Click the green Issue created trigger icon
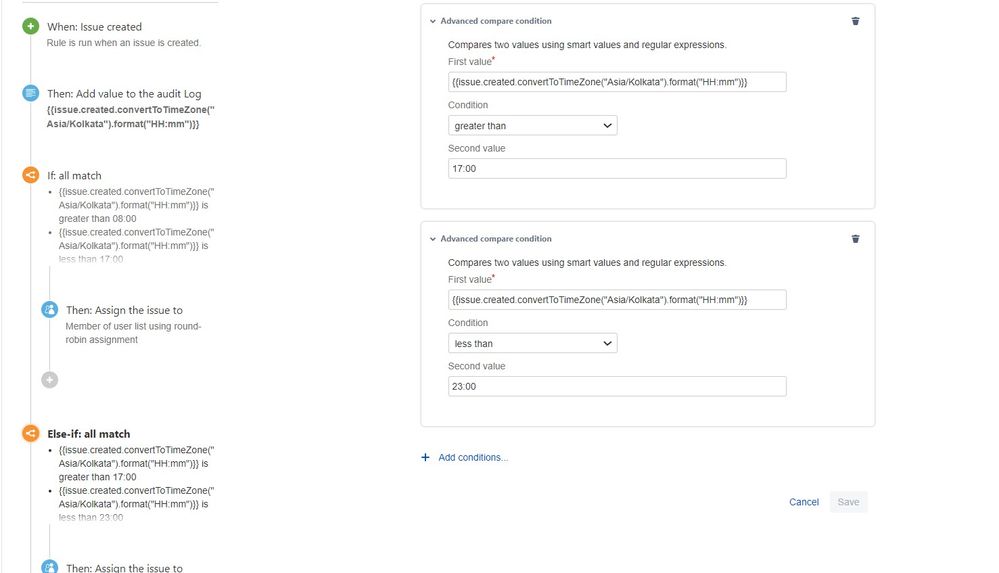Image resolution: width=999 pixels, height=573 pixels. (x=31, y=27)
